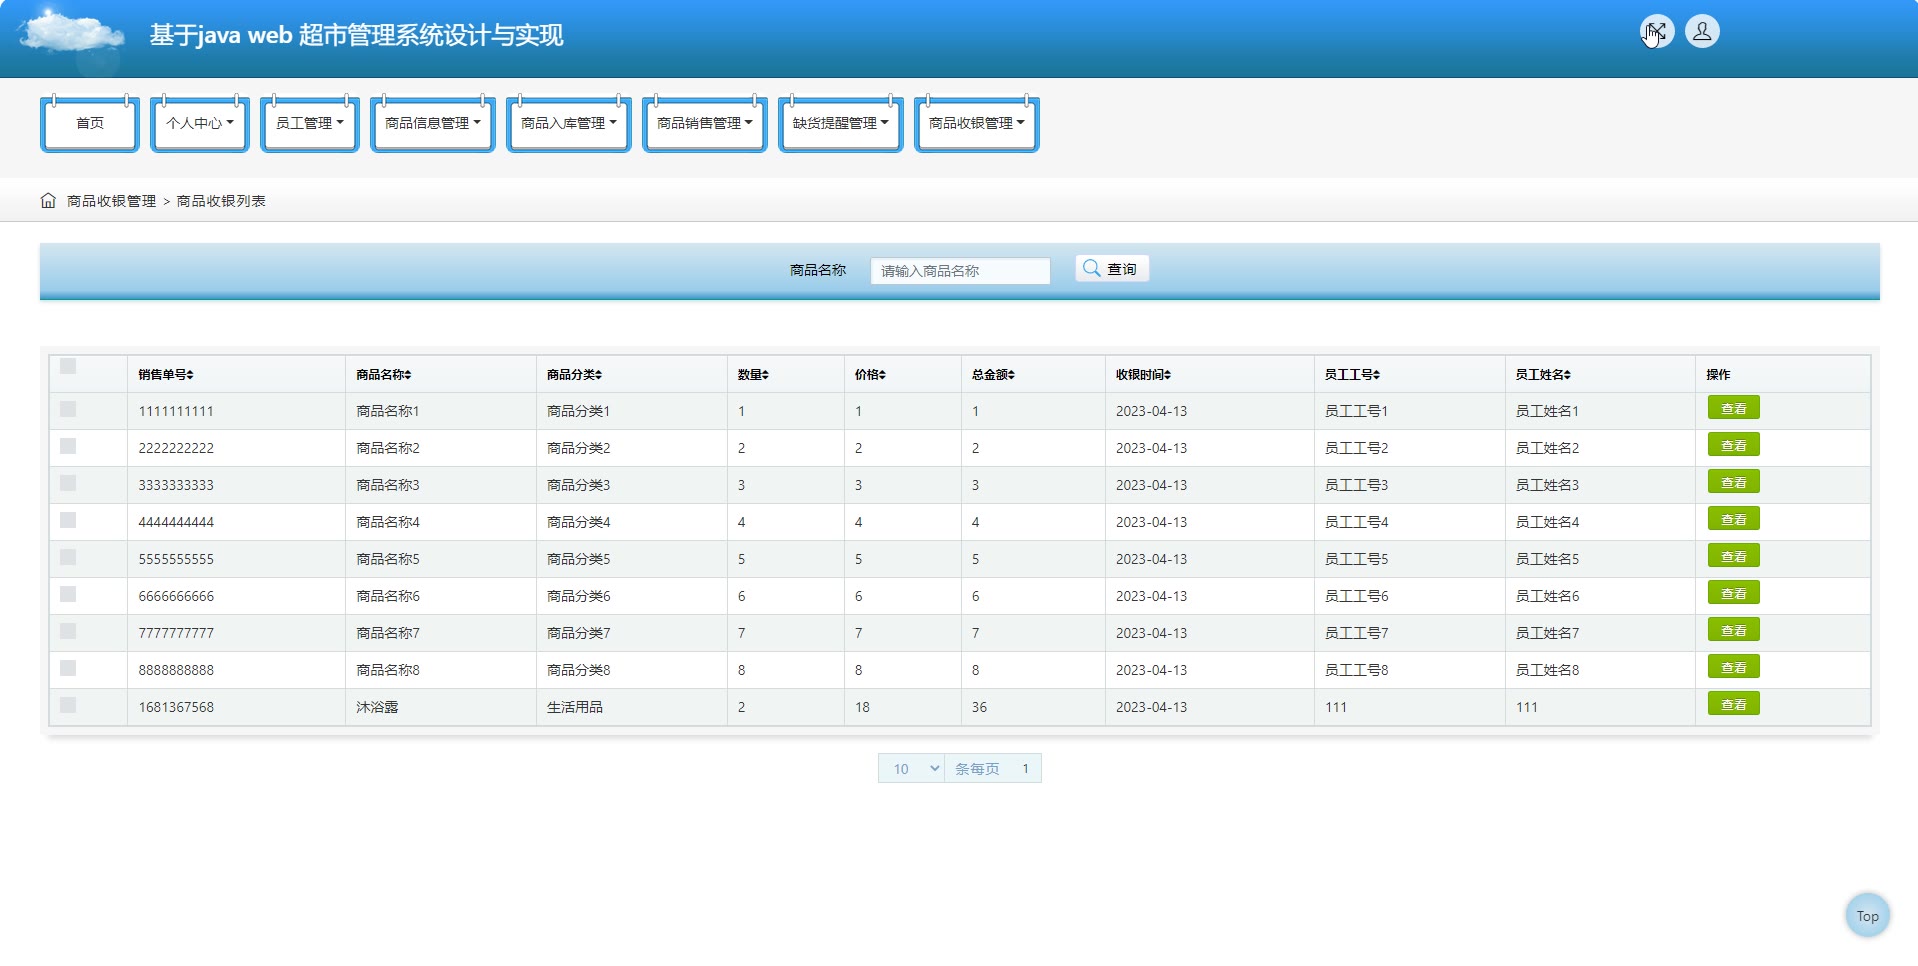Sort by 总金额 column arrows
The height and width of the screenshot is (966, 1918).
(1011, 375)
